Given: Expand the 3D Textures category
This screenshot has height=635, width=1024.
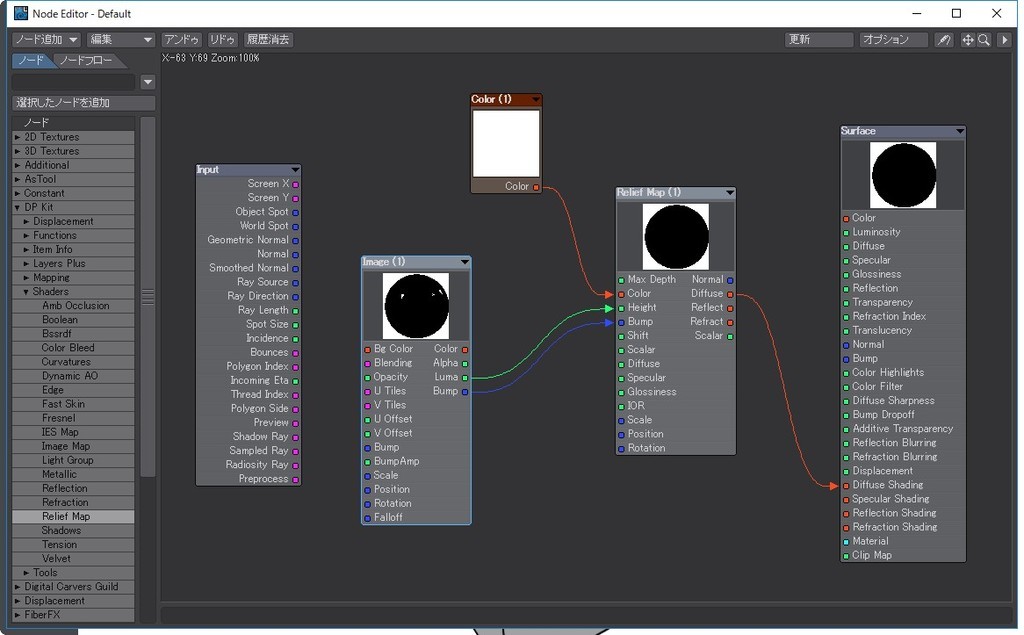Looking at the screenshot, I should [x=18, y=151].
